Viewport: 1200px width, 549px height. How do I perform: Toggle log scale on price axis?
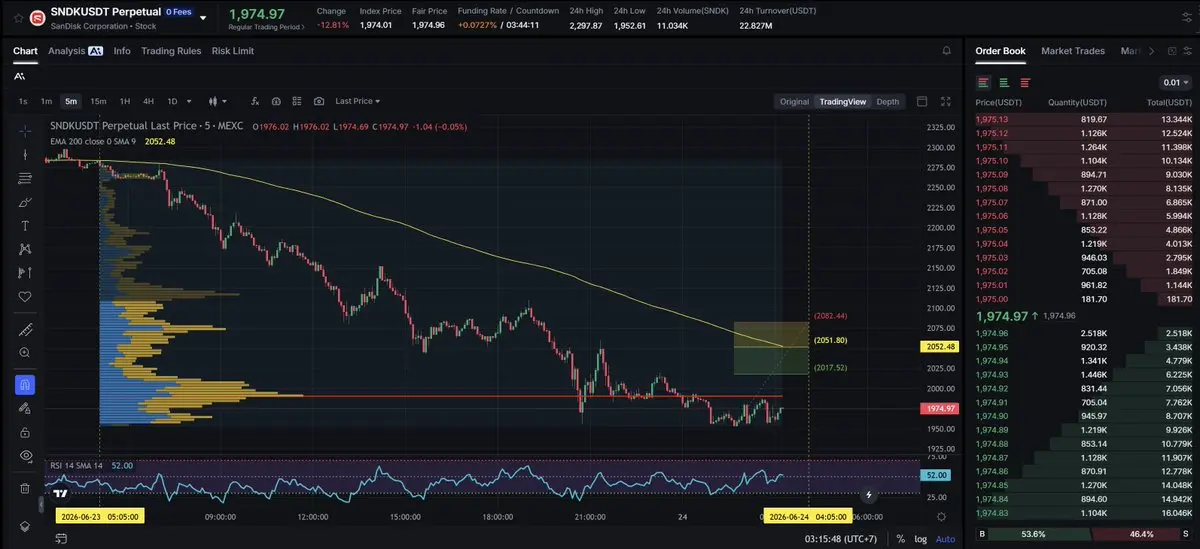tap(920, 538)
